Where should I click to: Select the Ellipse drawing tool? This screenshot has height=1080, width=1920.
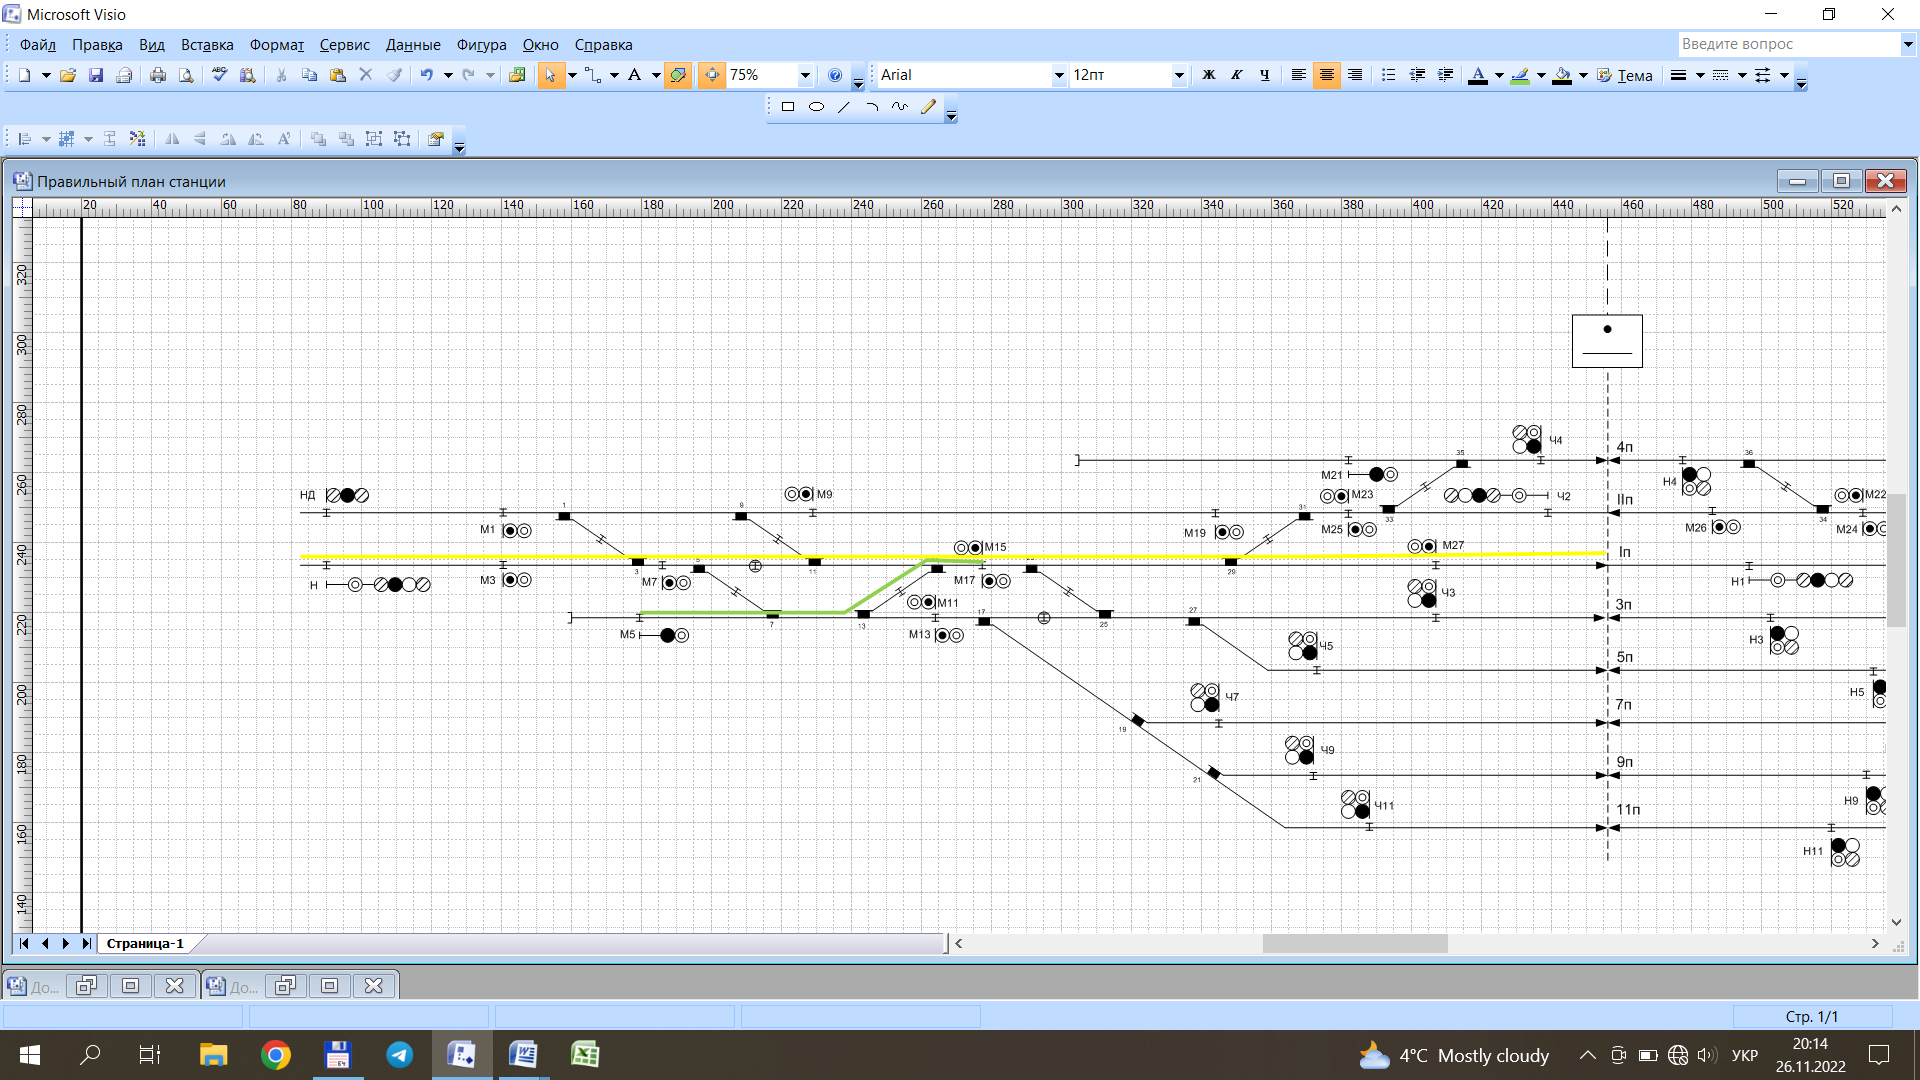pyautogui.click(x=816, y=107)
